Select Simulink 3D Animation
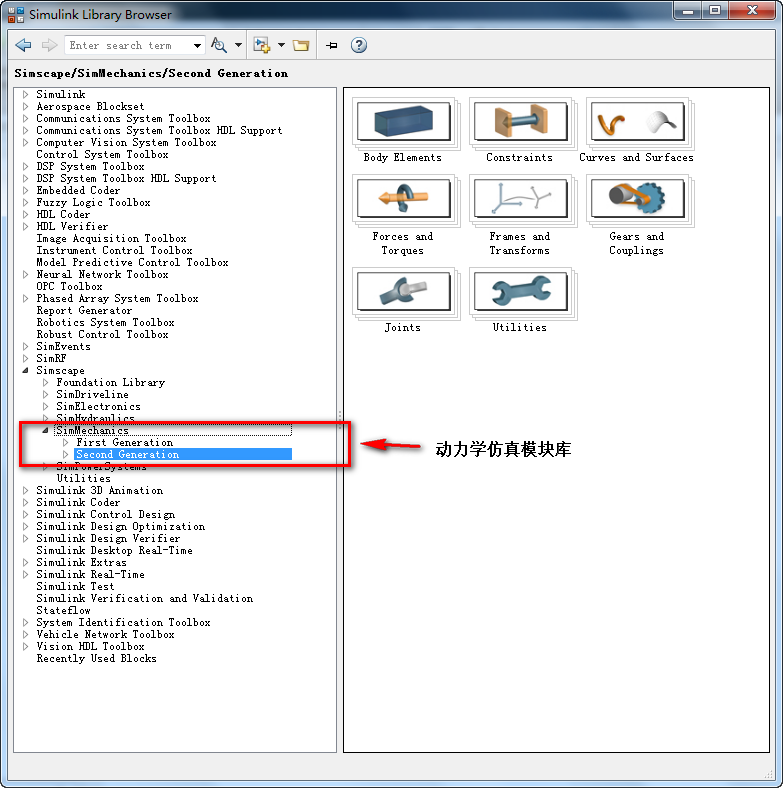 (x=100, y=490)
